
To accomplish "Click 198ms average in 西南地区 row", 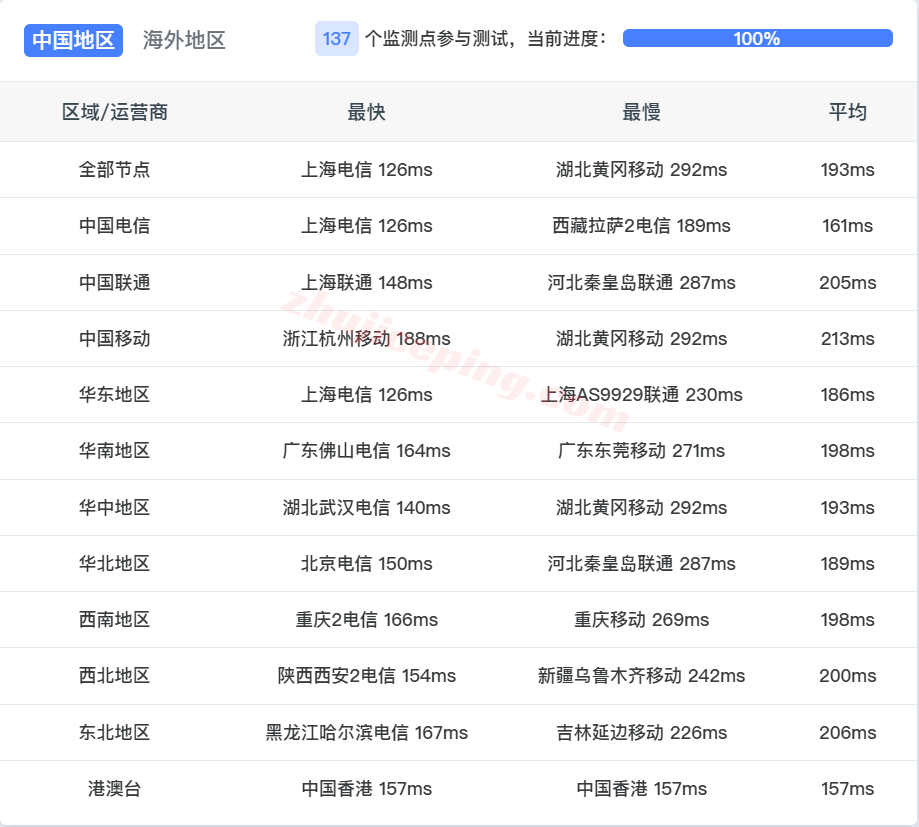I will (x=847, y=620).
